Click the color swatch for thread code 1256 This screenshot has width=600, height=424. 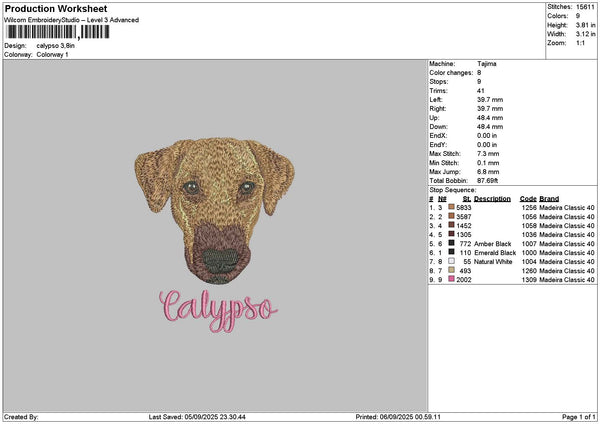pos(452,207)
